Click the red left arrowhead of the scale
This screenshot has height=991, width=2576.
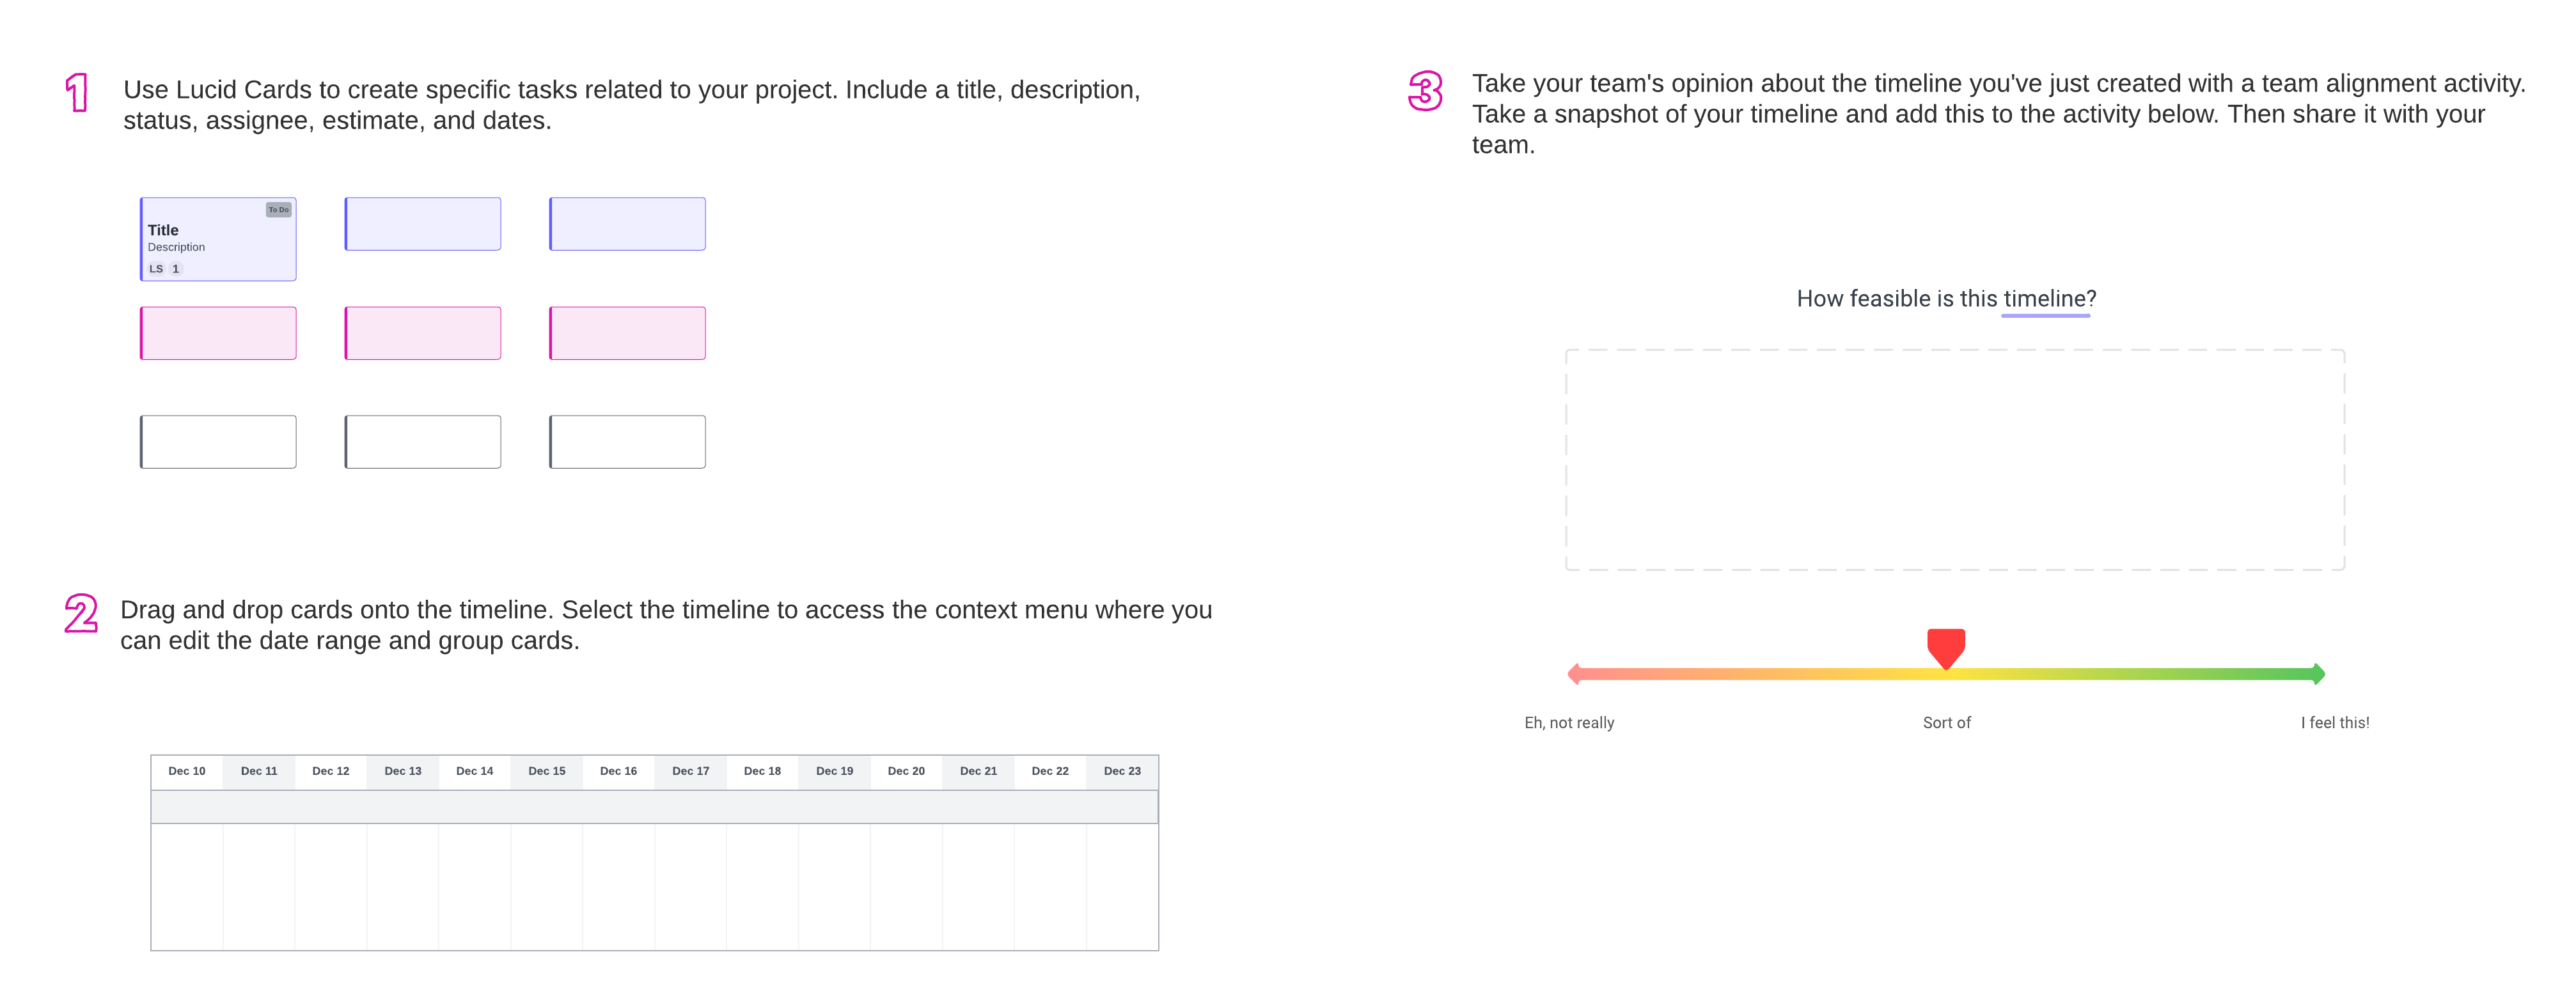point(1574,674)
